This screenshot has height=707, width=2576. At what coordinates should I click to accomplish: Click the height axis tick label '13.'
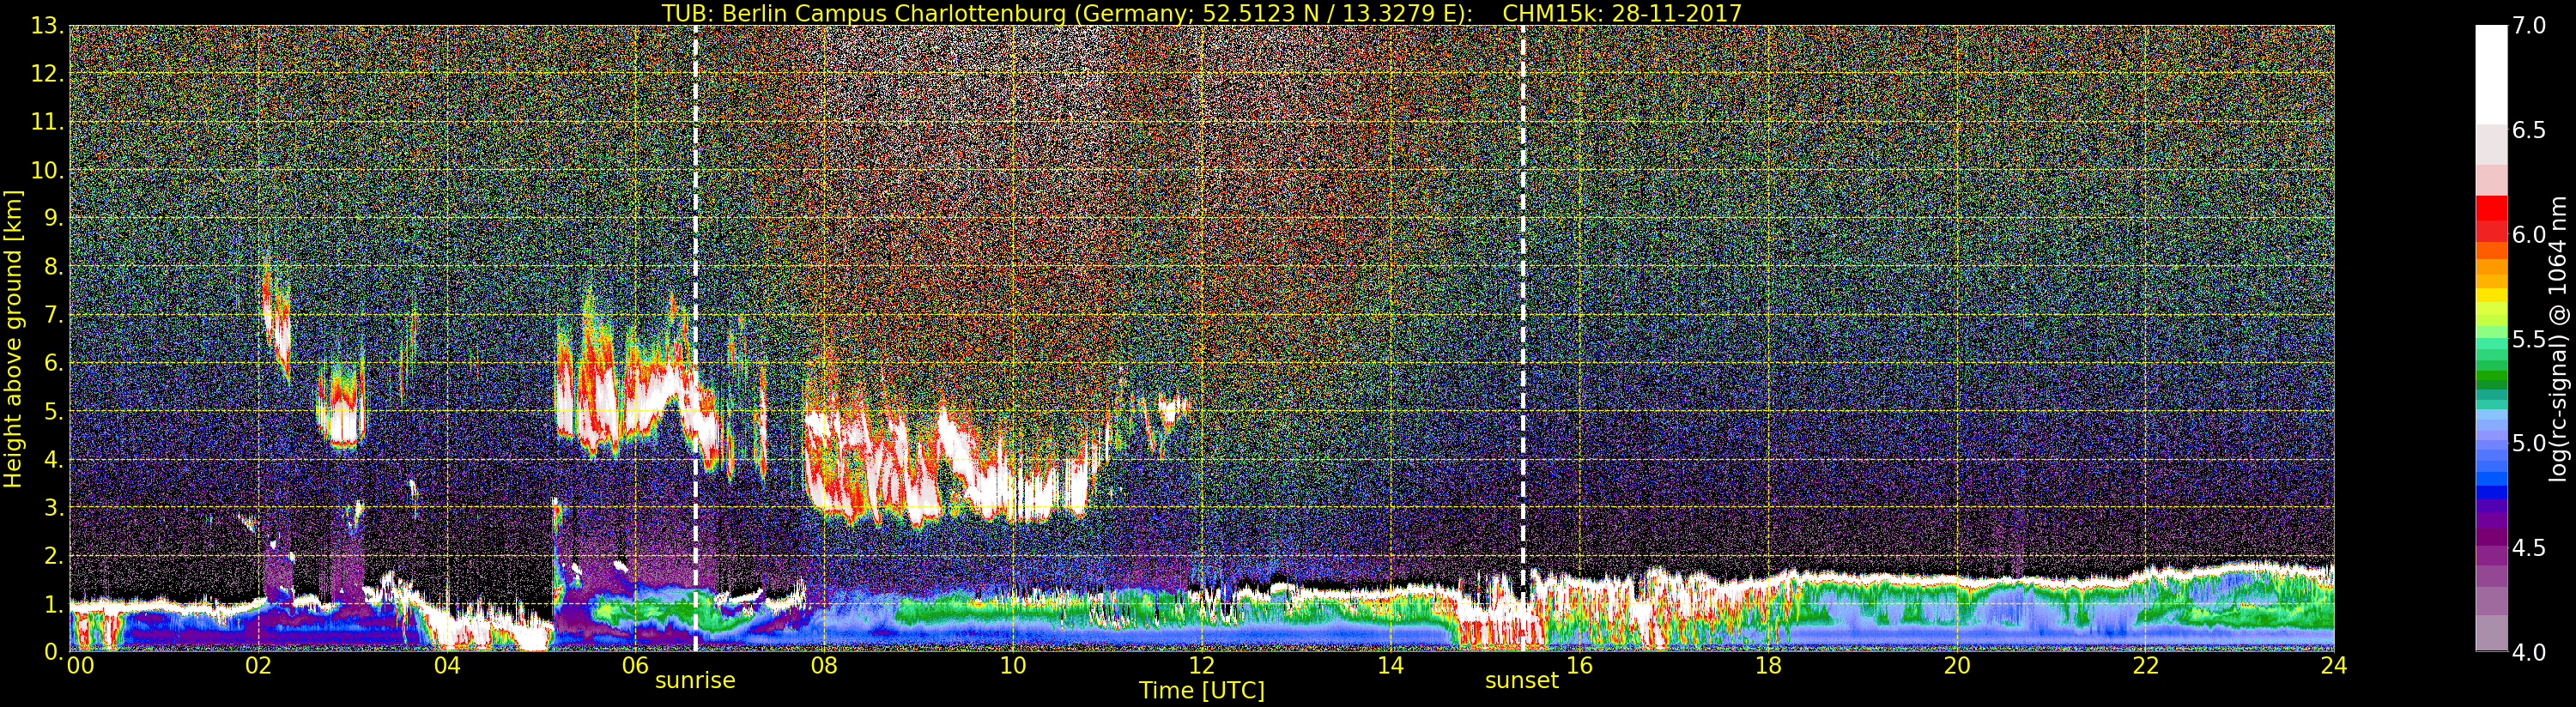click(48, 26)
